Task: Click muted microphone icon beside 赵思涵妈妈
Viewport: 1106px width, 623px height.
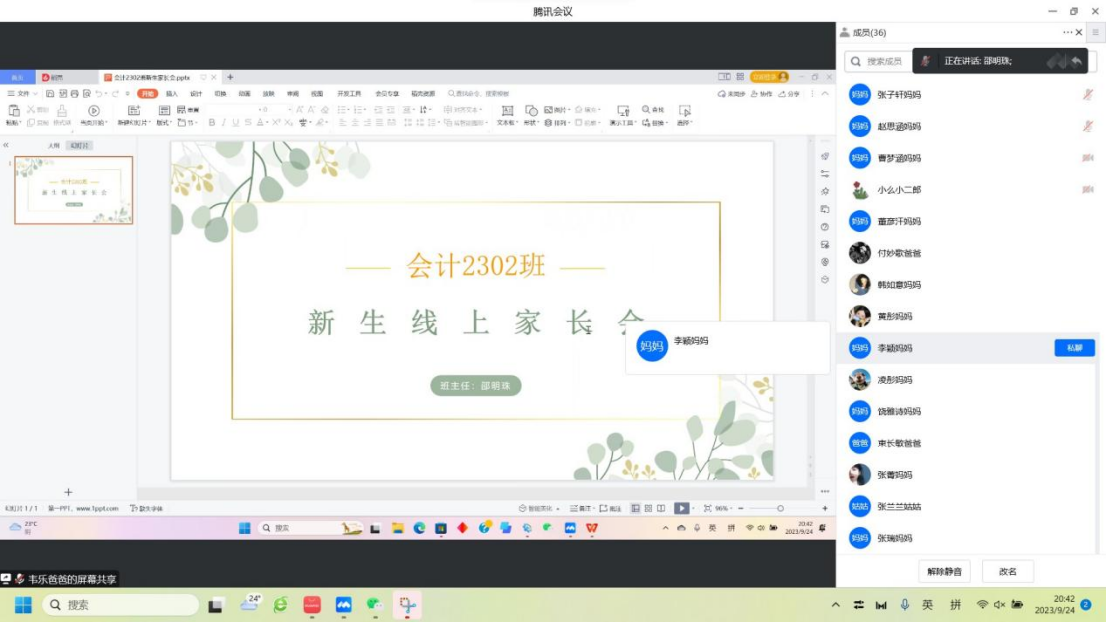Action: [x=1087, y=127]
